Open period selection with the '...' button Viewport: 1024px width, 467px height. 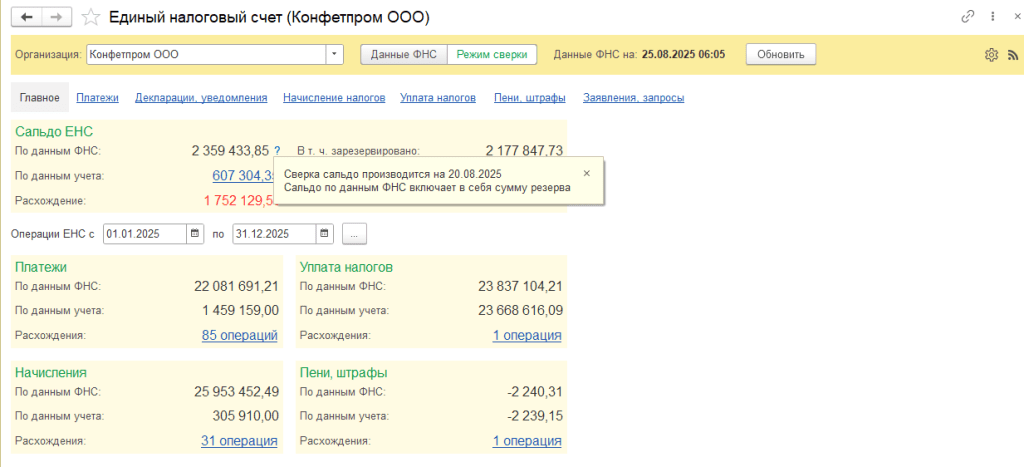[355, 234]
